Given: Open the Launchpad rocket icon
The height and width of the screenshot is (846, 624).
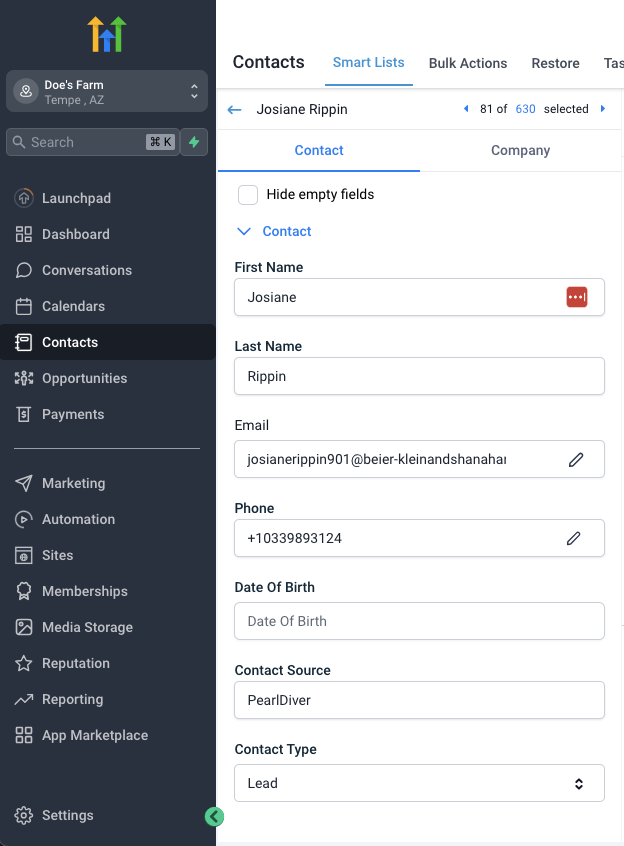Looking at the screenshot, I should 24,198.
